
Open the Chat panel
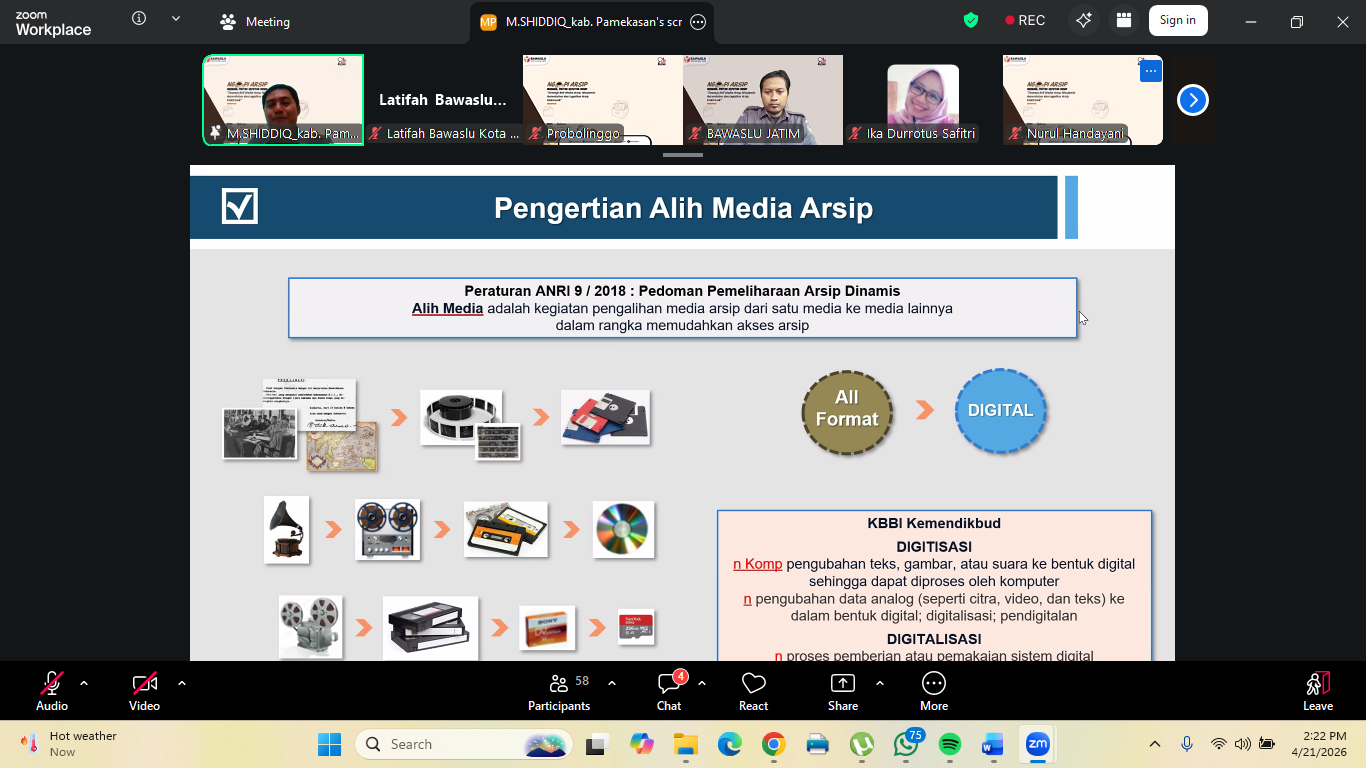click(x=669, y=691)
